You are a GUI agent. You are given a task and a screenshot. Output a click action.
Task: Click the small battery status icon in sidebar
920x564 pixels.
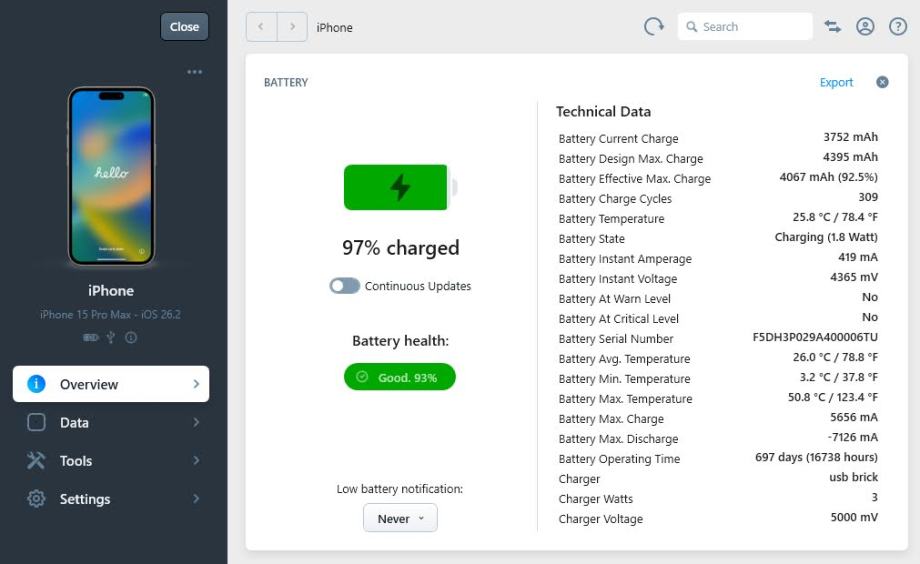click(92, 338)
